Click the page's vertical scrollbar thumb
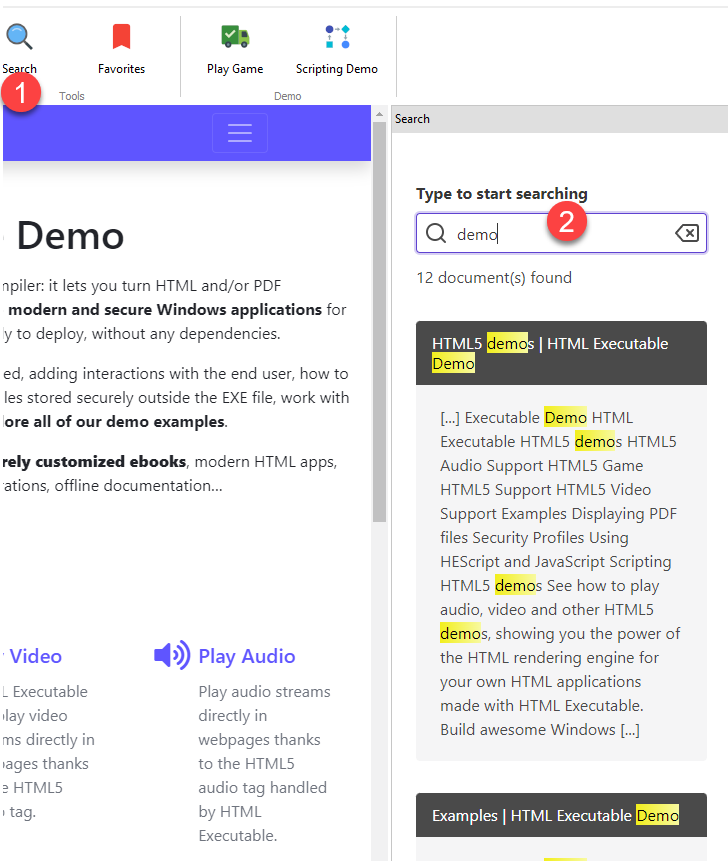The height and width of the screenshot is (861, 728). click(x=379, y=320)
